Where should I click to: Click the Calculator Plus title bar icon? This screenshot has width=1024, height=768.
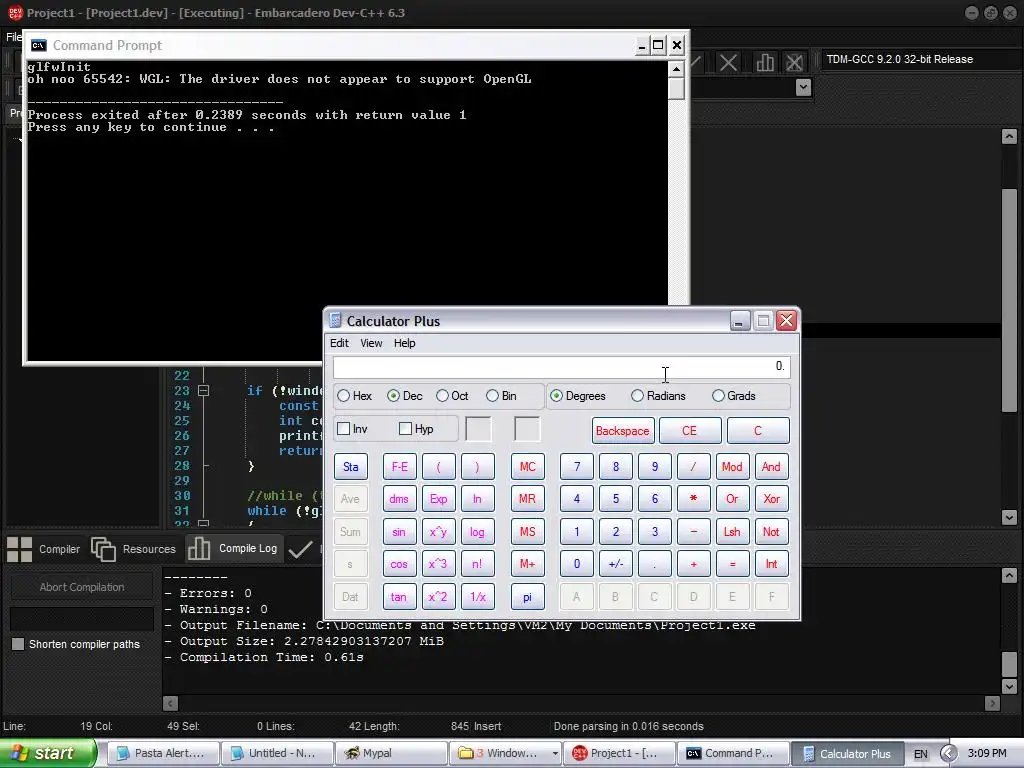[335, 321]
